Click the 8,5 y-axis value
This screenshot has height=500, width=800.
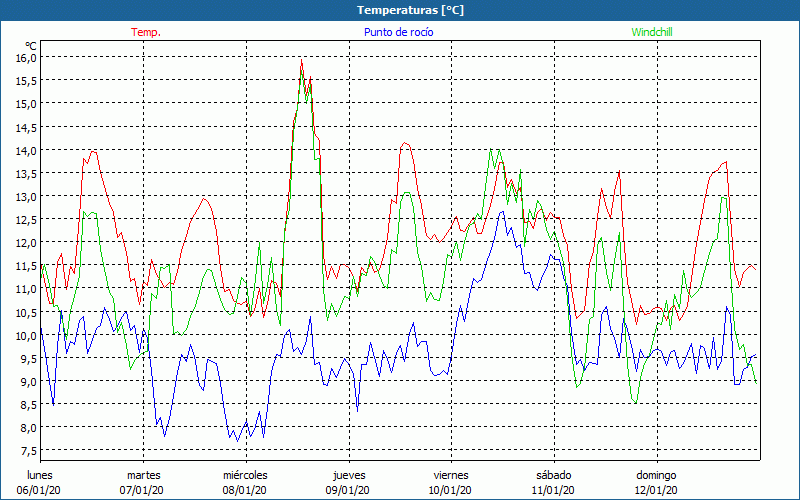(28, 405)
